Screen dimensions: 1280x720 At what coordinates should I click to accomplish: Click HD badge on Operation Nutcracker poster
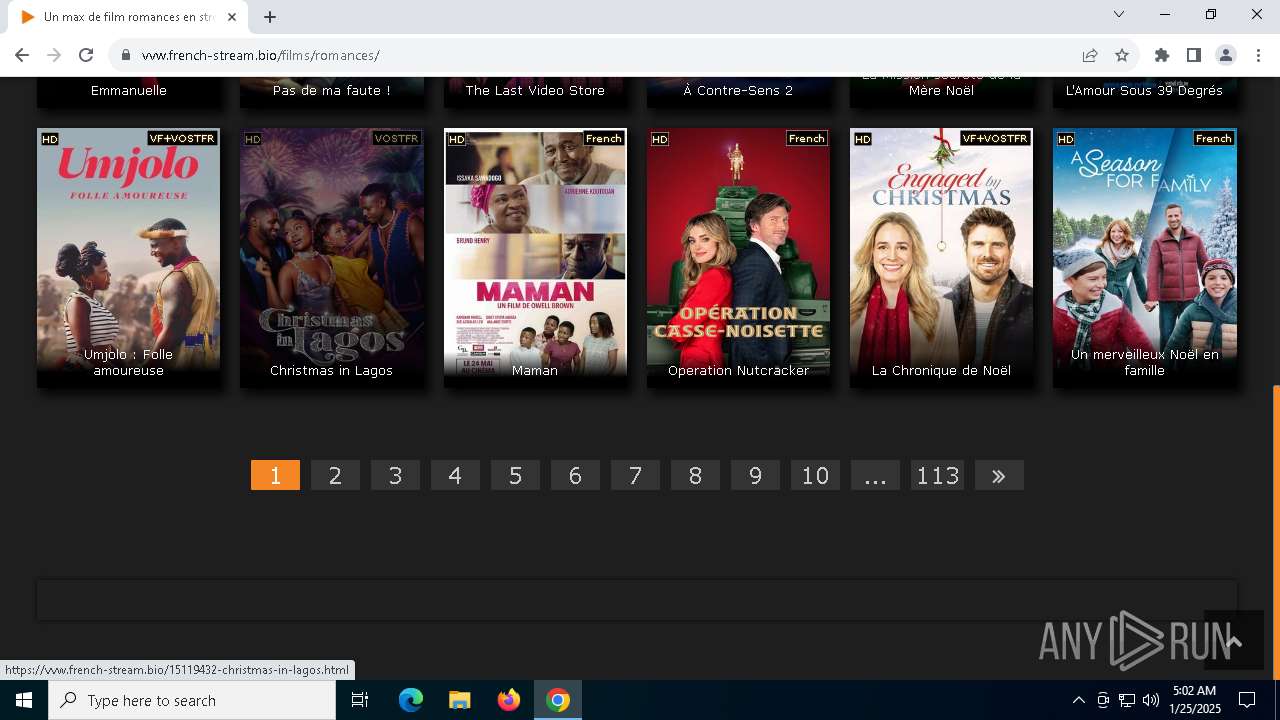point(660,139)
